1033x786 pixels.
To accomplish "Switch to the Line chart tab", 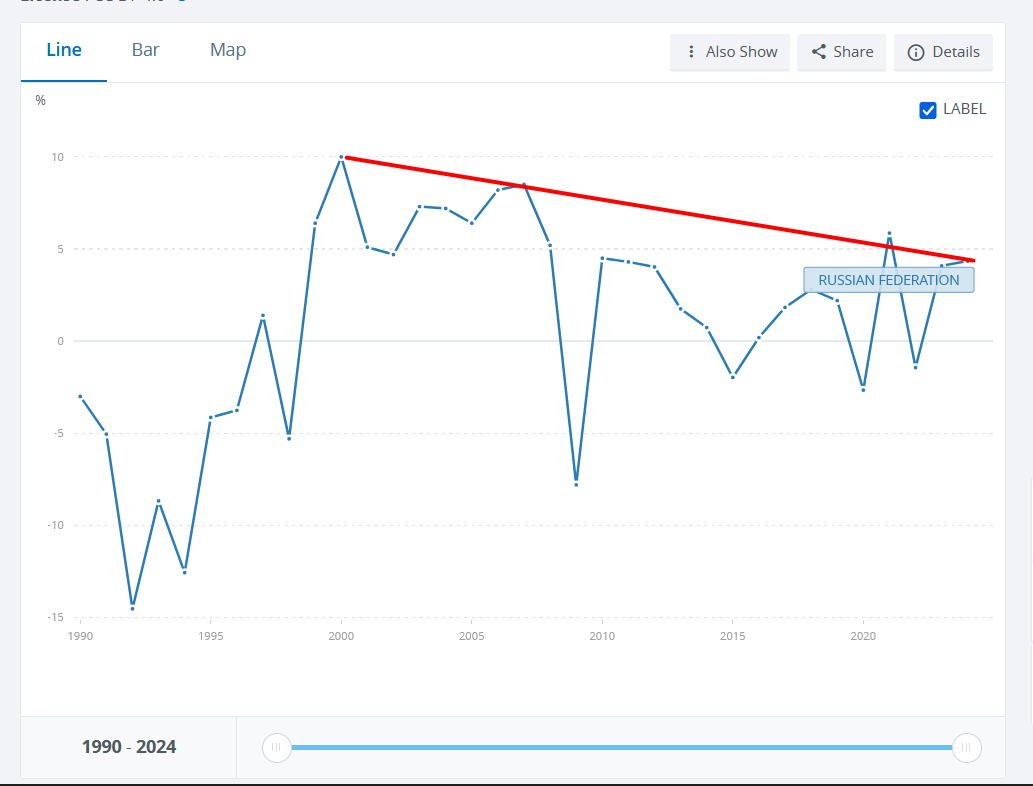I will tap(64, 50).
